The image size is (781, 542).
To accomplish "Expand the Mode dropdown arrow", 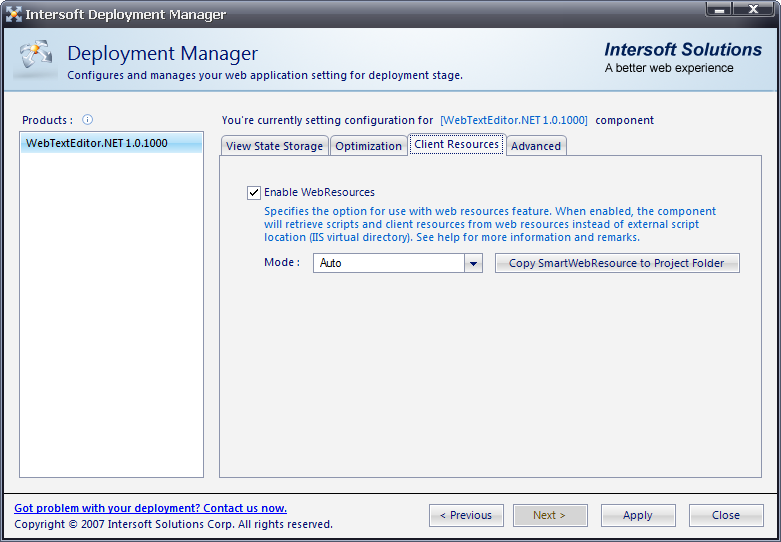I will click(474, 263).
